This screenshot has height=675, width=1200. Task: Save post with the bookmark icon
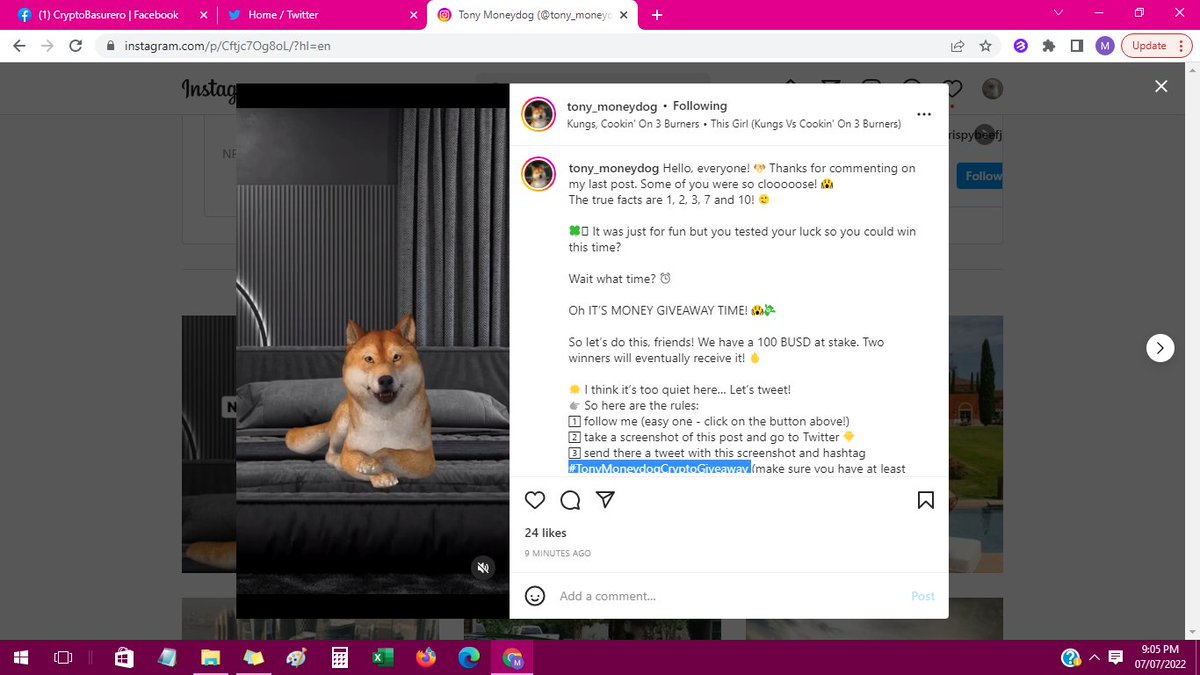click(926, 500)
